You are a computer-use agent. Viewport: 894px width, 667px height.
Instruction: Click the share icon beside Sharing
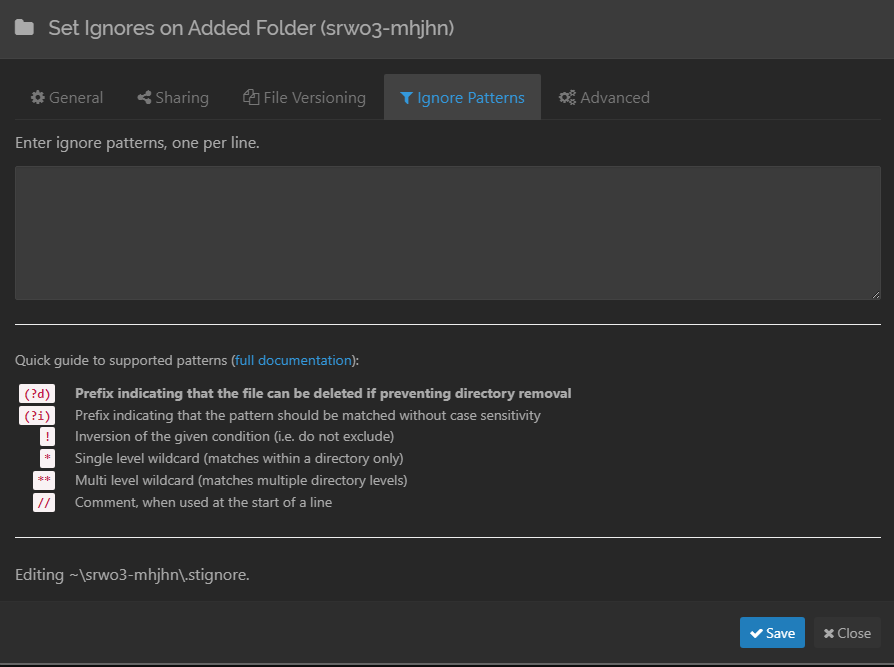[x=144, y=98]
